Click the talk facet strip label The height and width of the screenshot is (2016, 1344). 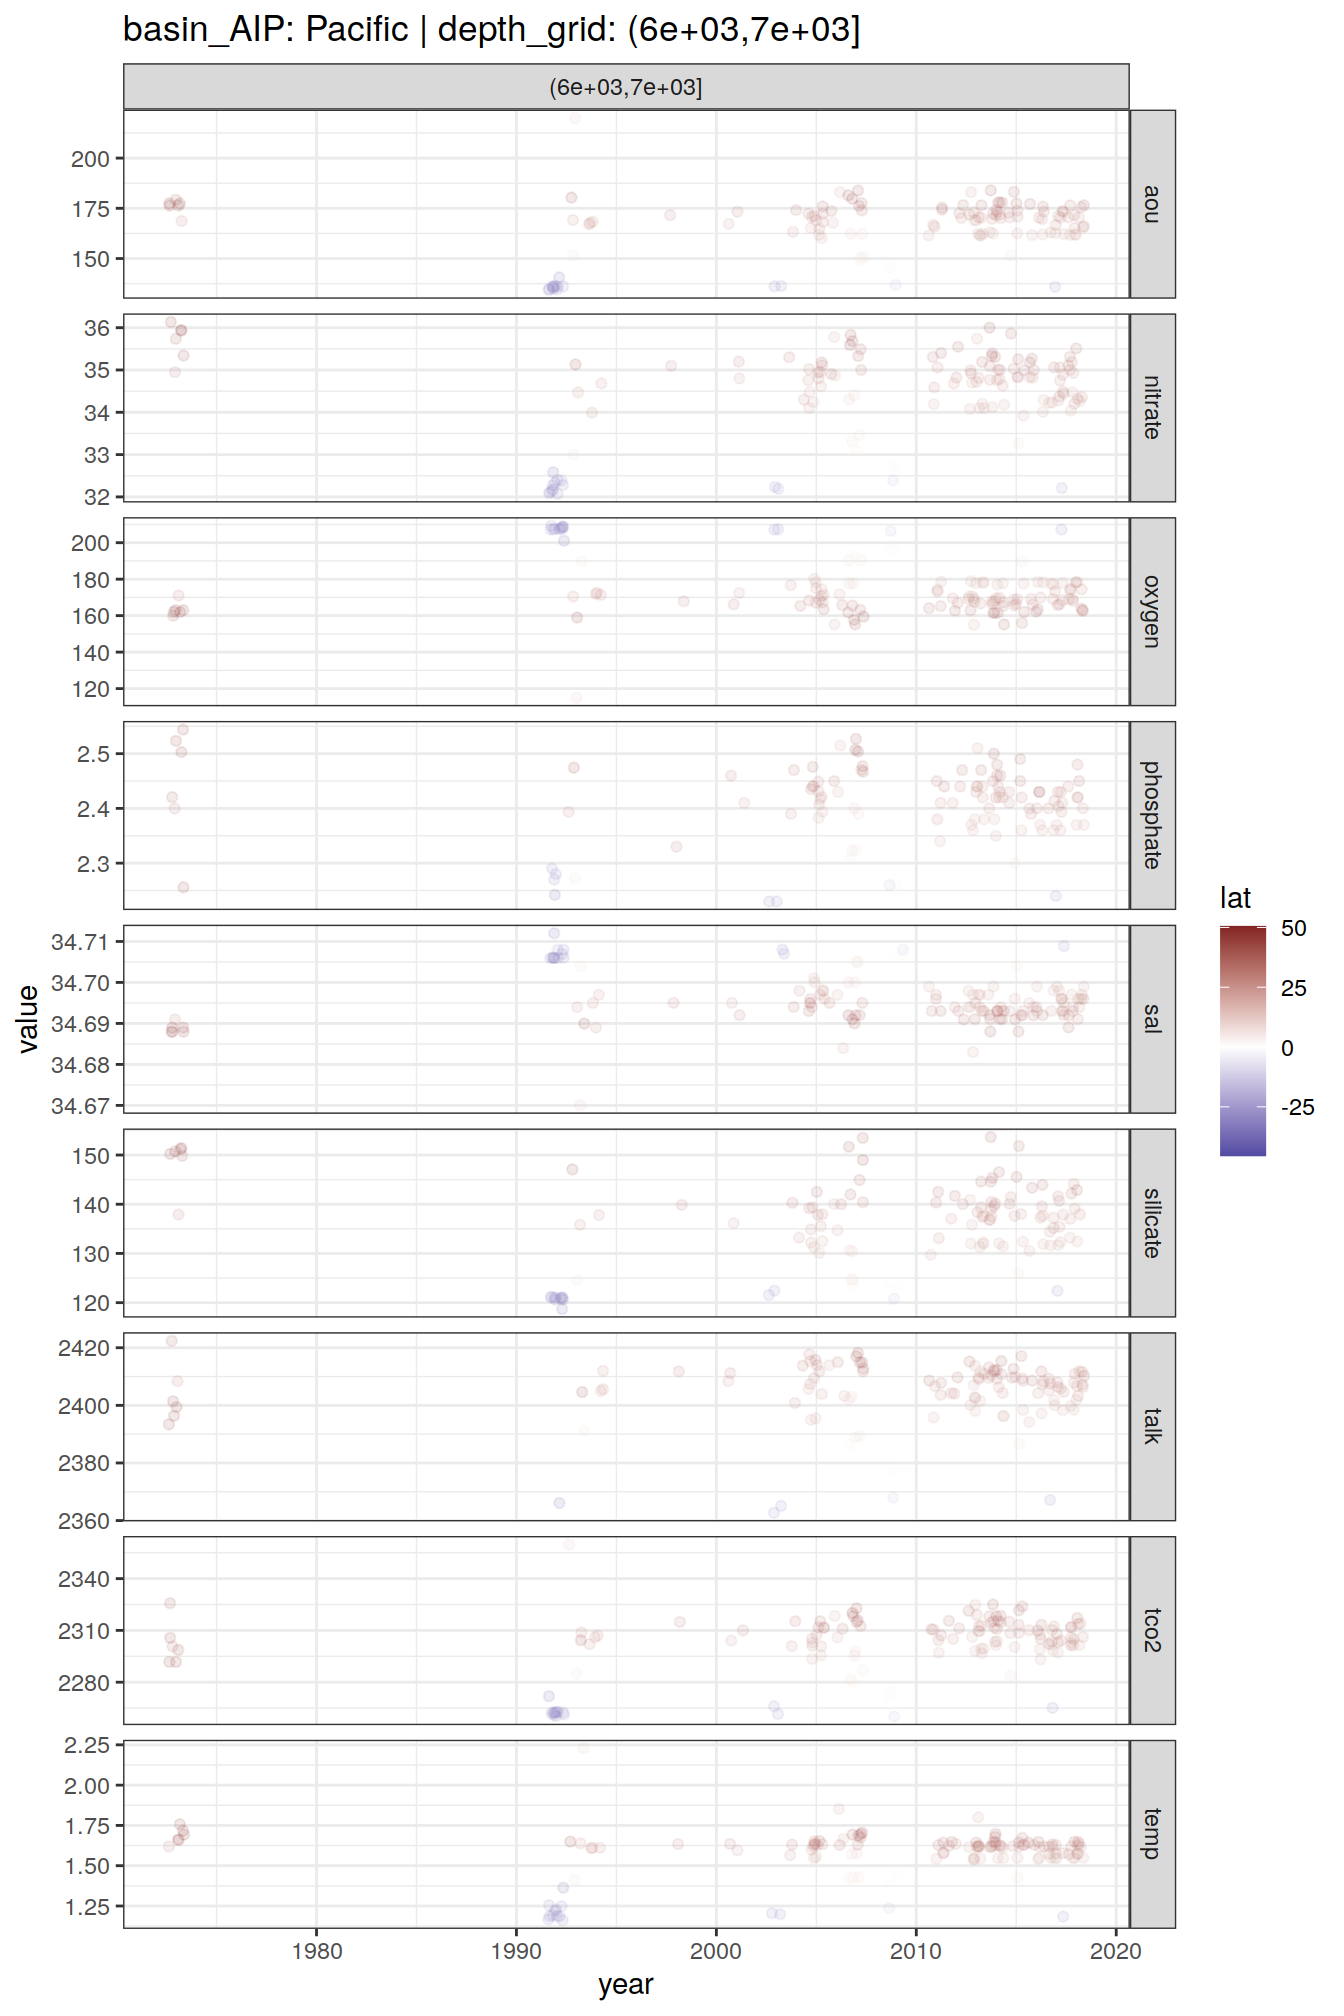coord(1152,1426)
